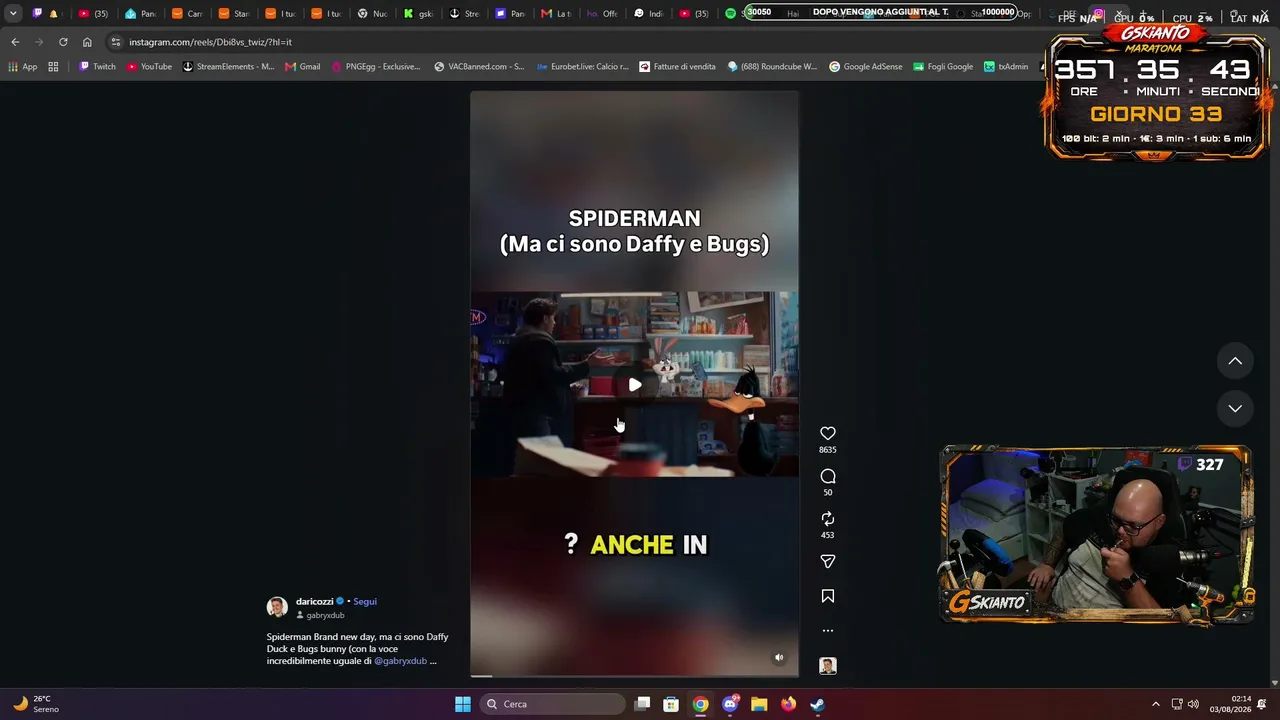Open Discord from the taskbar

pos(730,704)
